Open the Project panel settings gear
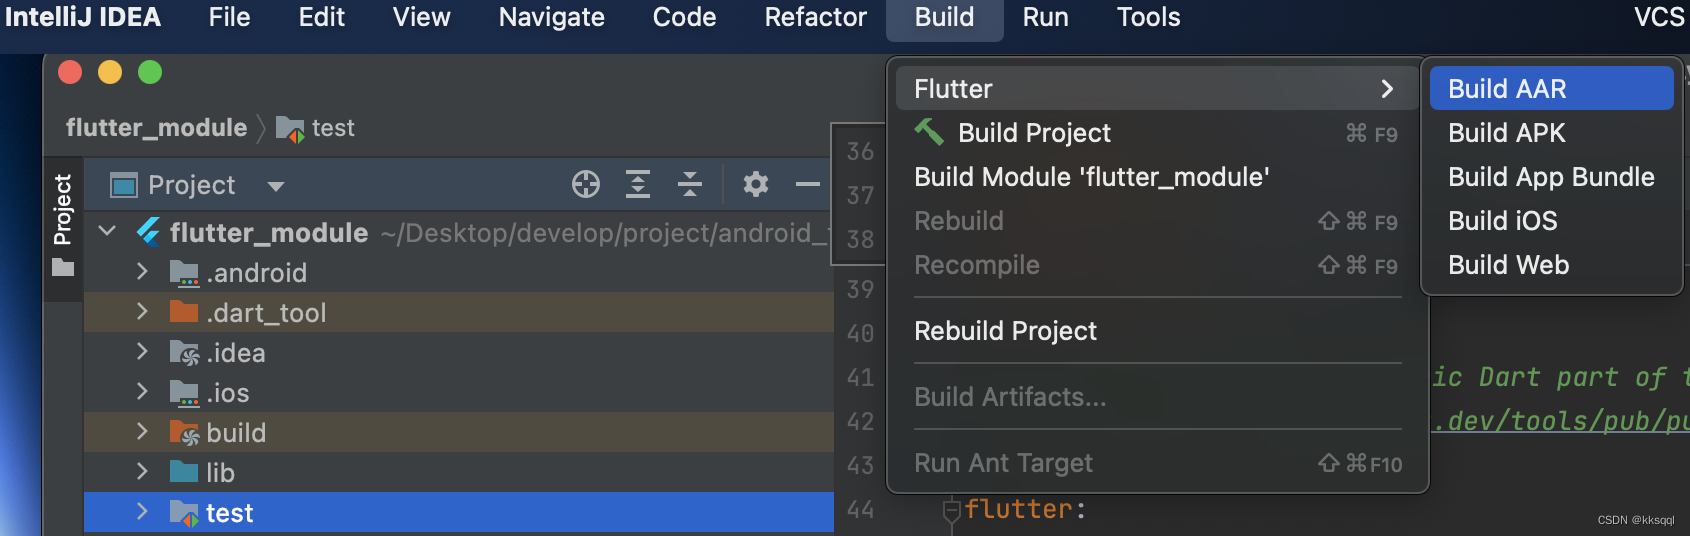Viewport: 1690px width, 536px height. pos(756,184)
